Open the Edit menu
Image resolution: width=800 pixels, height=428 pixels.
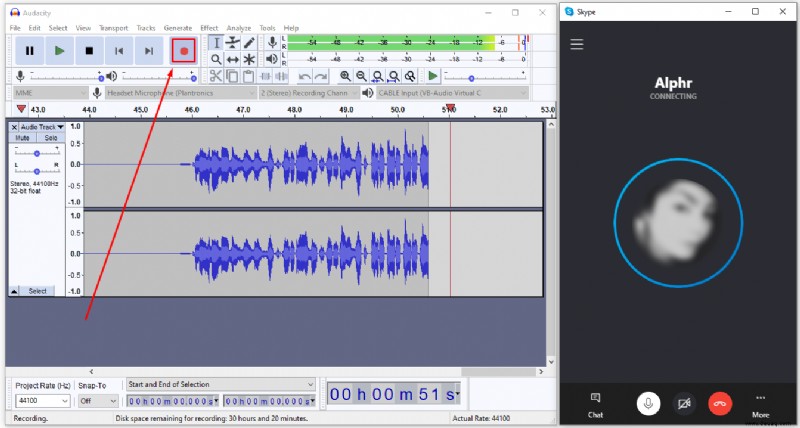35,28
